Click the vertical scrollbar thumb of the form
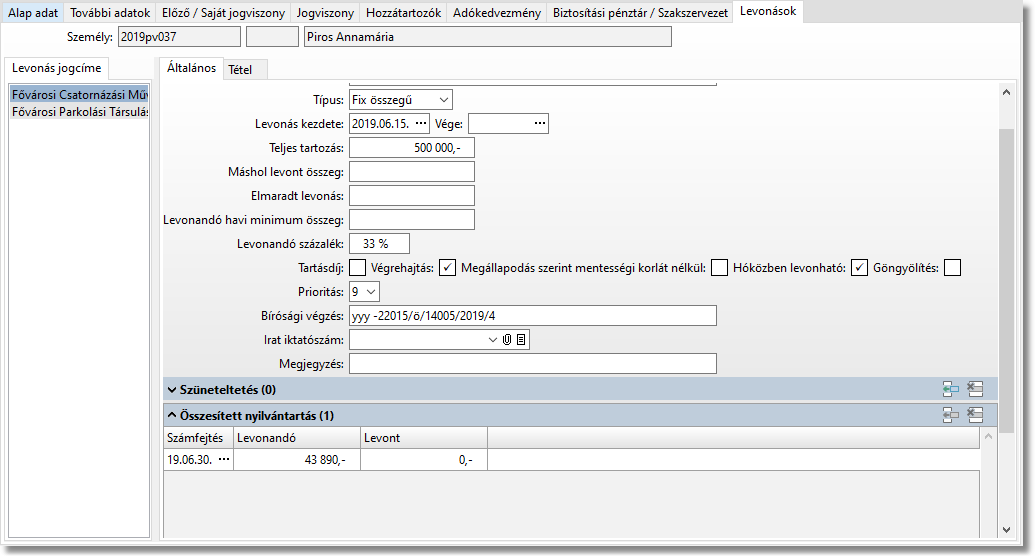Image resolution: width=1035 pixels, height=558 pixels. [1006, 281]
